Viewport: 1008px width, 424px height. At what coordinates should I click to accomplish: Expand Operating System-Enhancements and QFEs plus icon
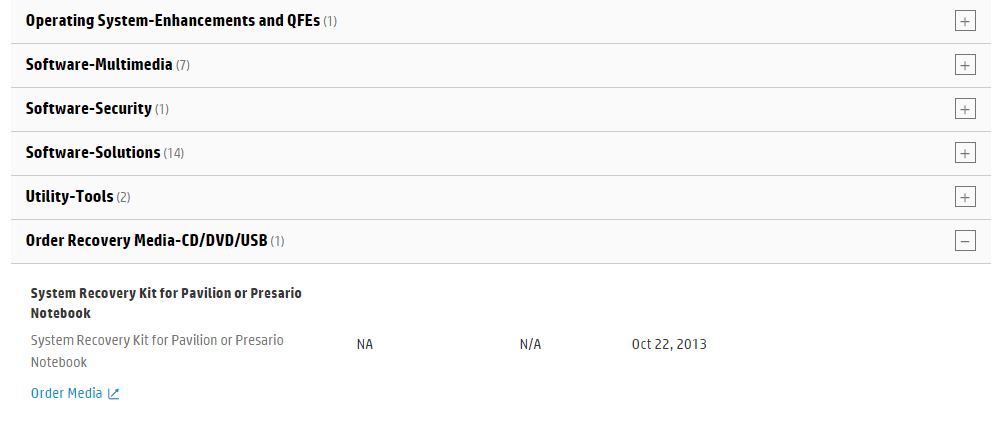[965, 21]
